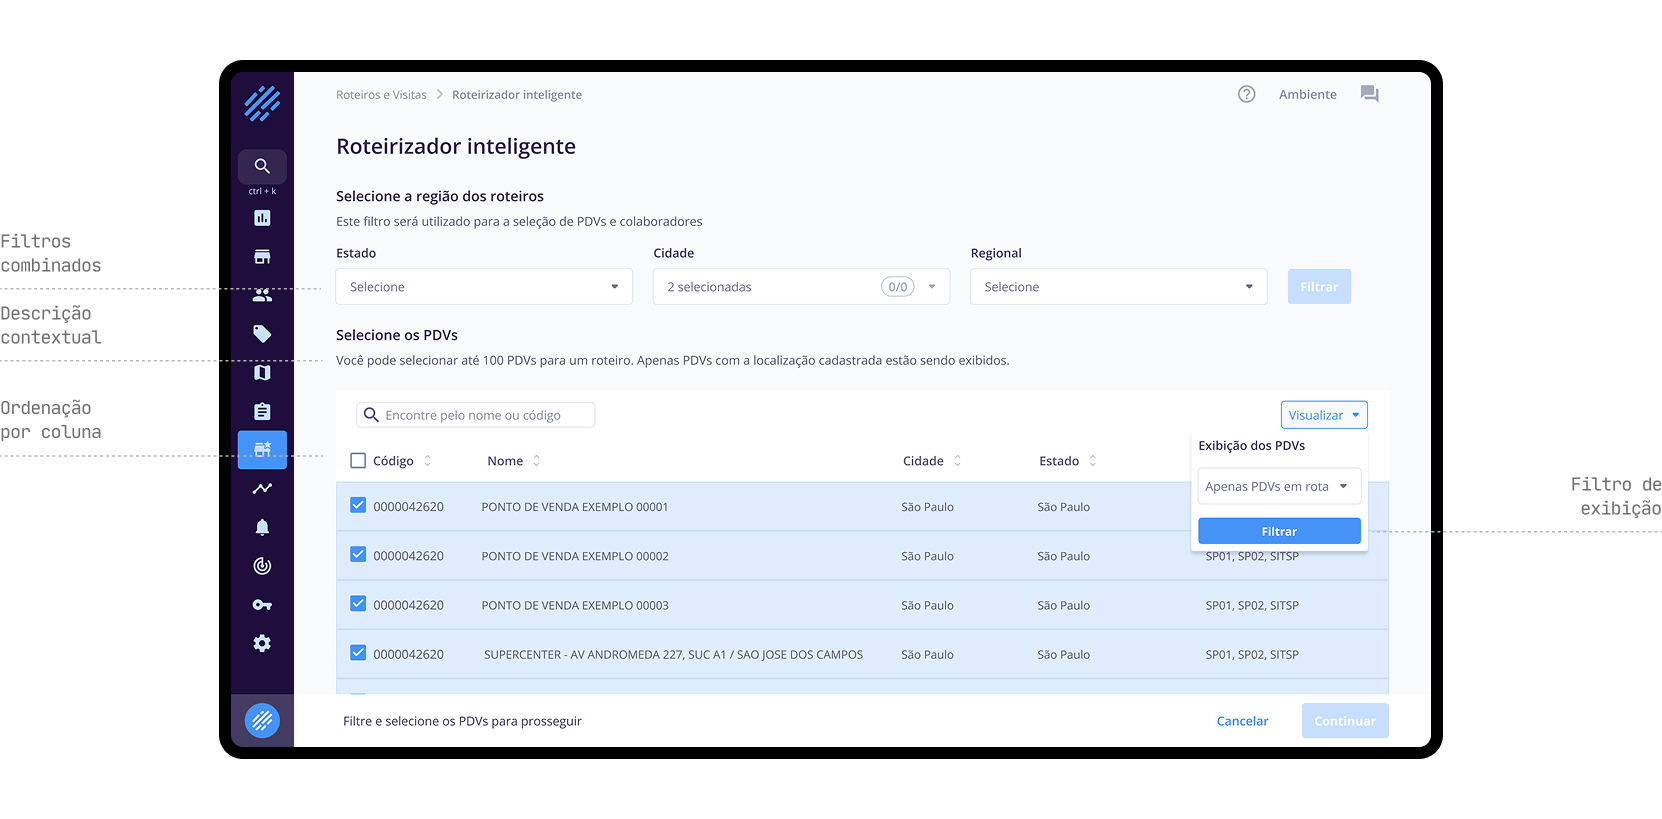The image size is (1662, 819).
Task: Uncheck the SUPERCENTER AV ANDROMEDA row checkbox
Action: pos(358,653)
